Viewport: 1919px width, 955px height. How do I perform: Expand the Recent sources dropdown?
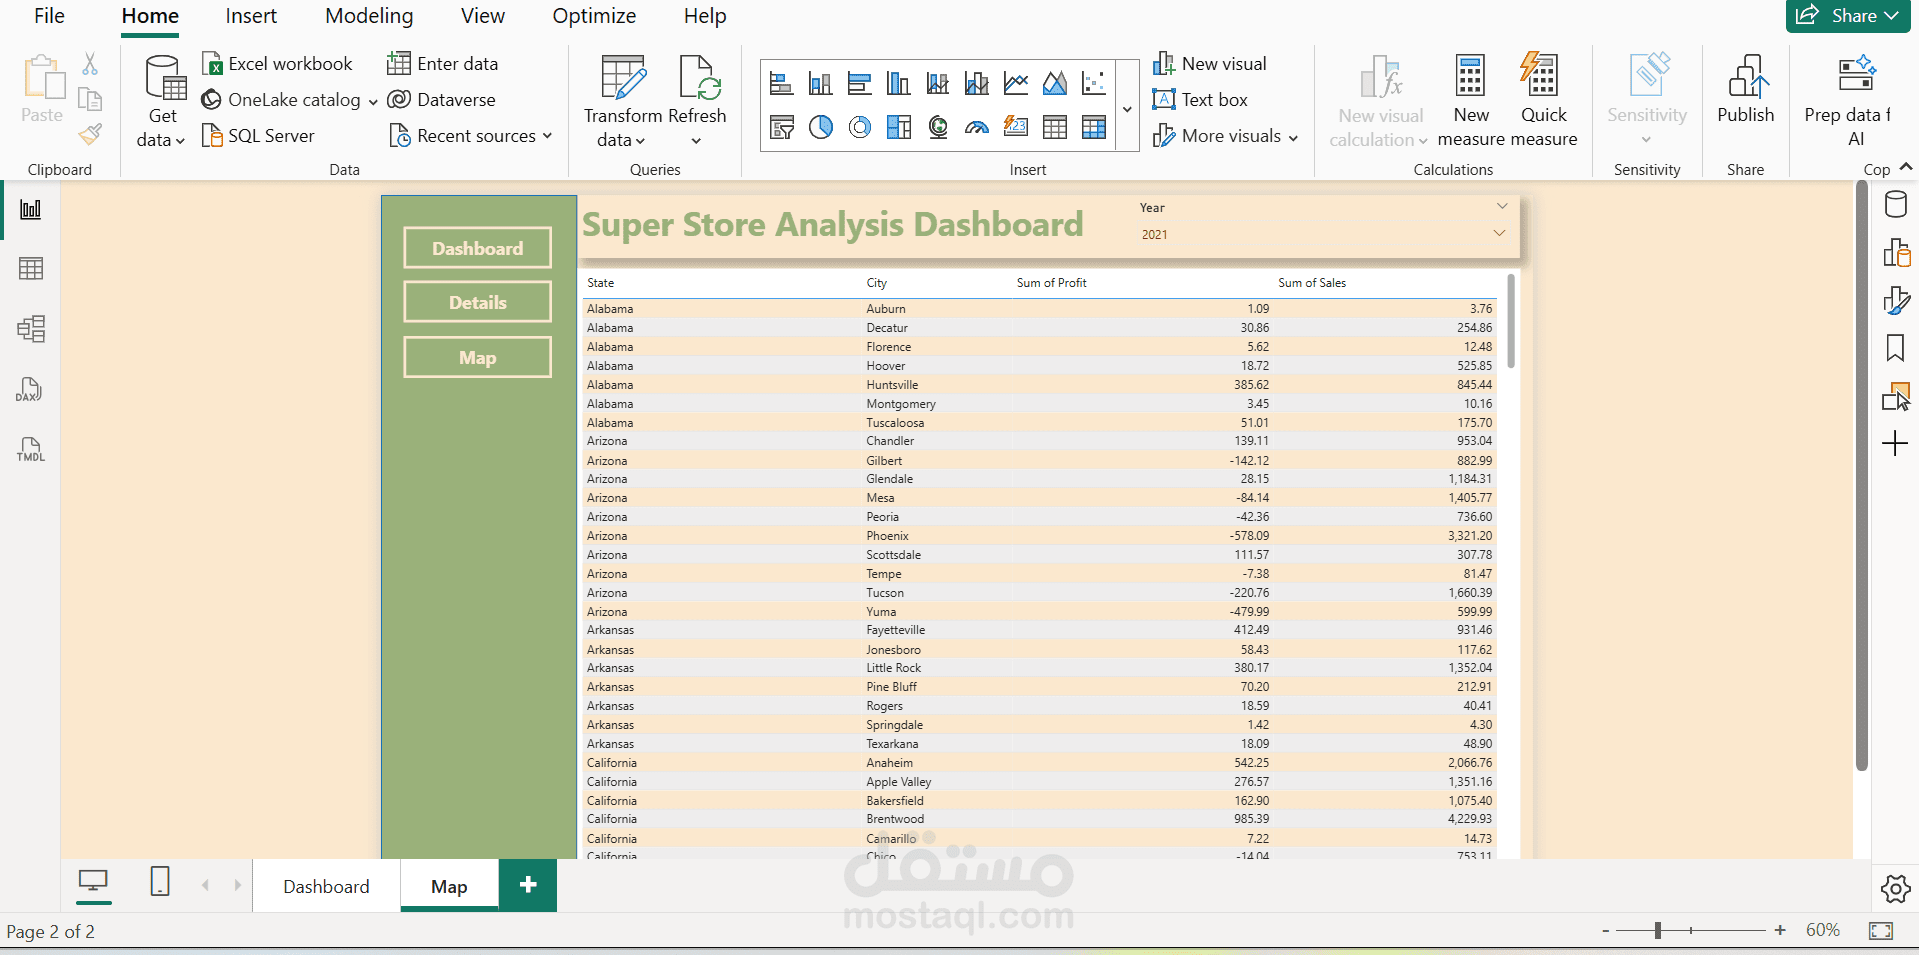tap(547, 136)
